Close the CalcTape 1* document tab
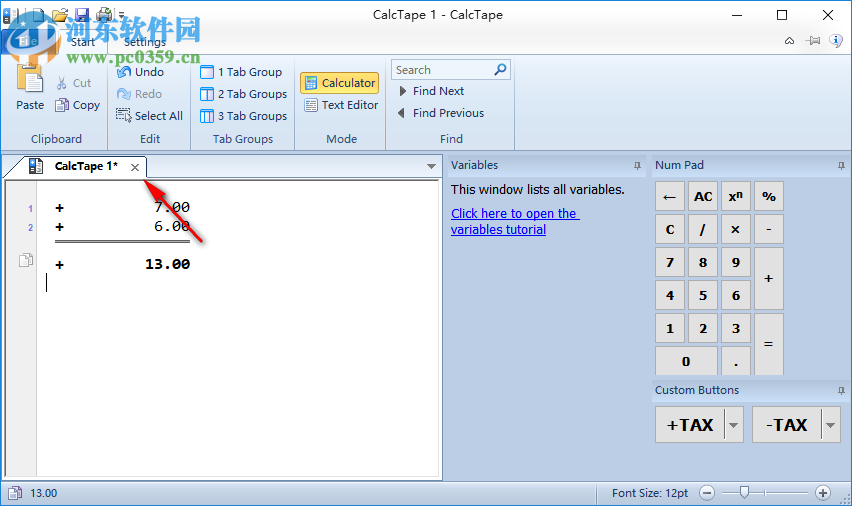This screenshot has height=506, width=852. pos(135,167)
